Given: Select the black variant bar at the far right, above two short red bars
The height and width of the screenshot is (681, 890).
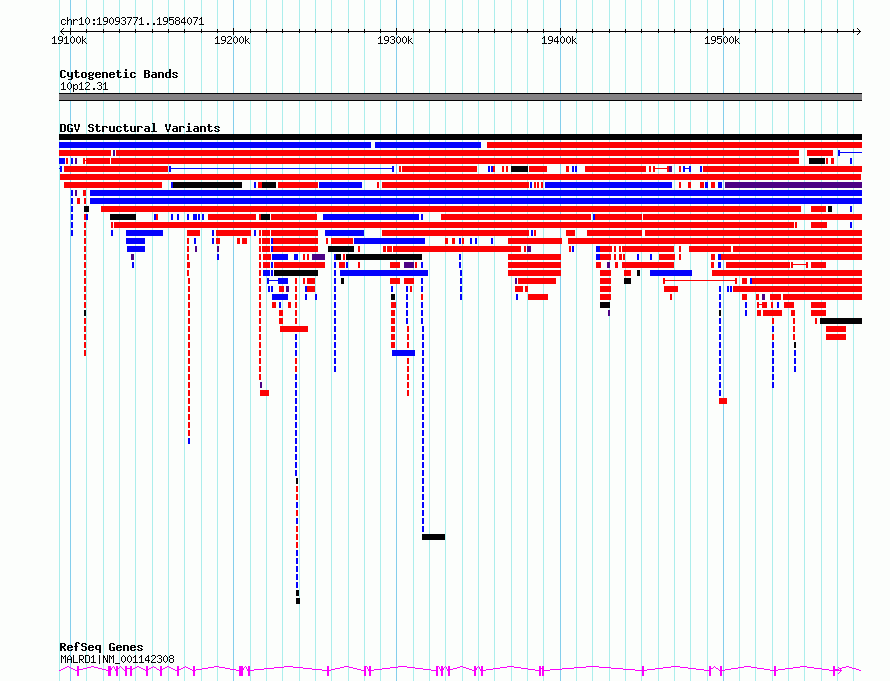Looking at the screenshot, I should click(841, 321).
